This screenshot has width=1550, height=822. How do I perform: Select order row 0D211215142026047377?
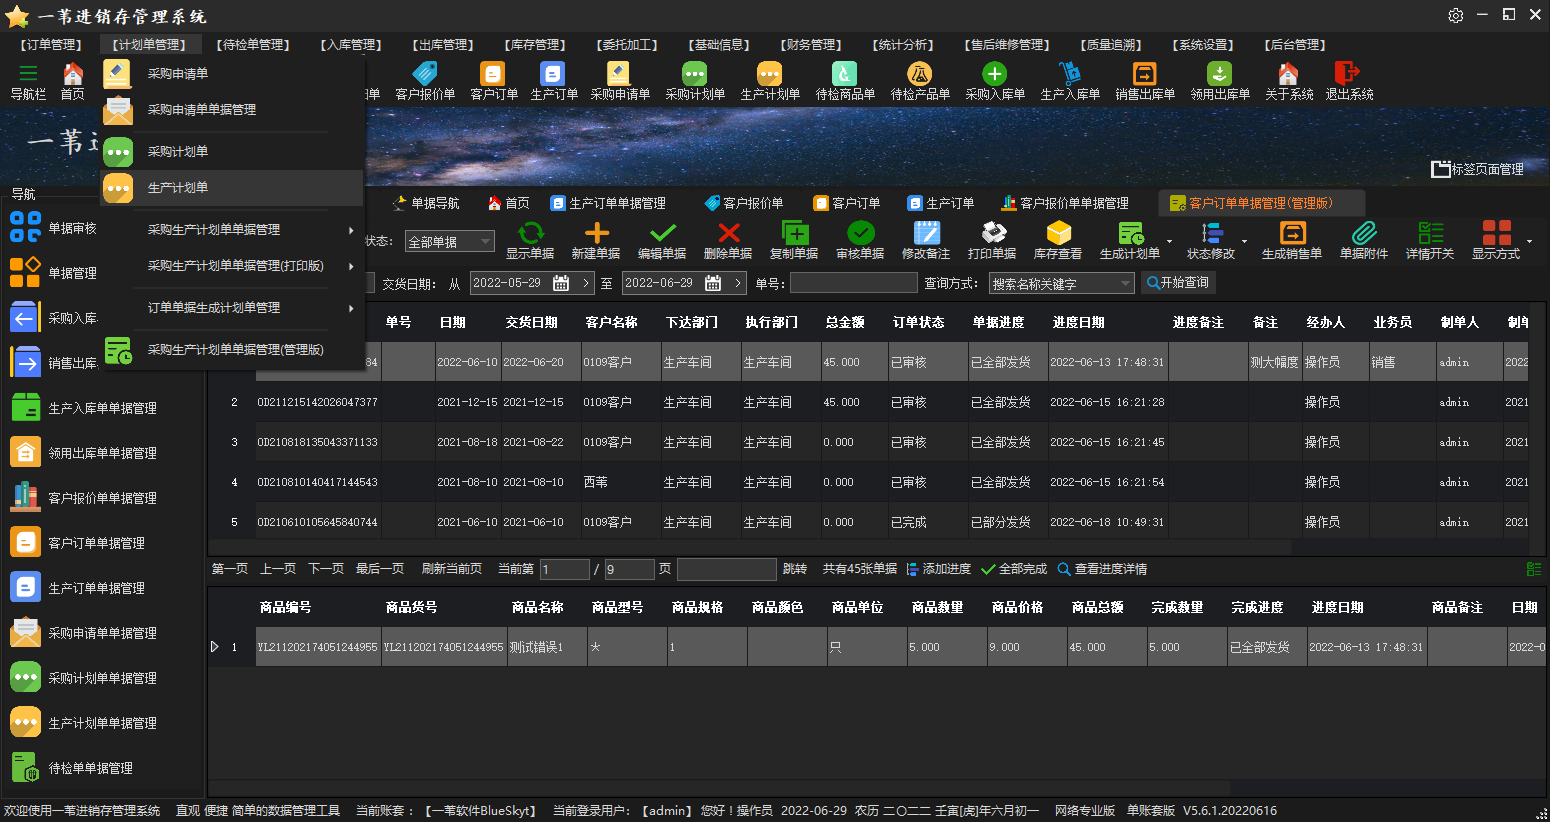pyautogui.click(x=870, y=402)
